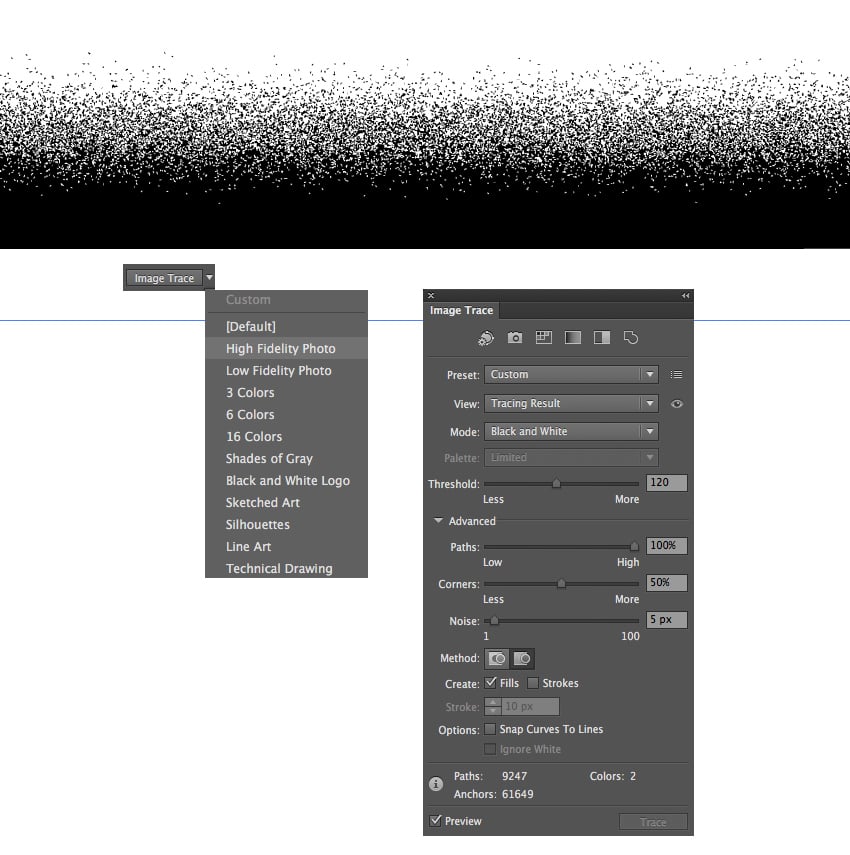Click the Threshold value field showing 120
850x855 pixels.
click(667, 483)
